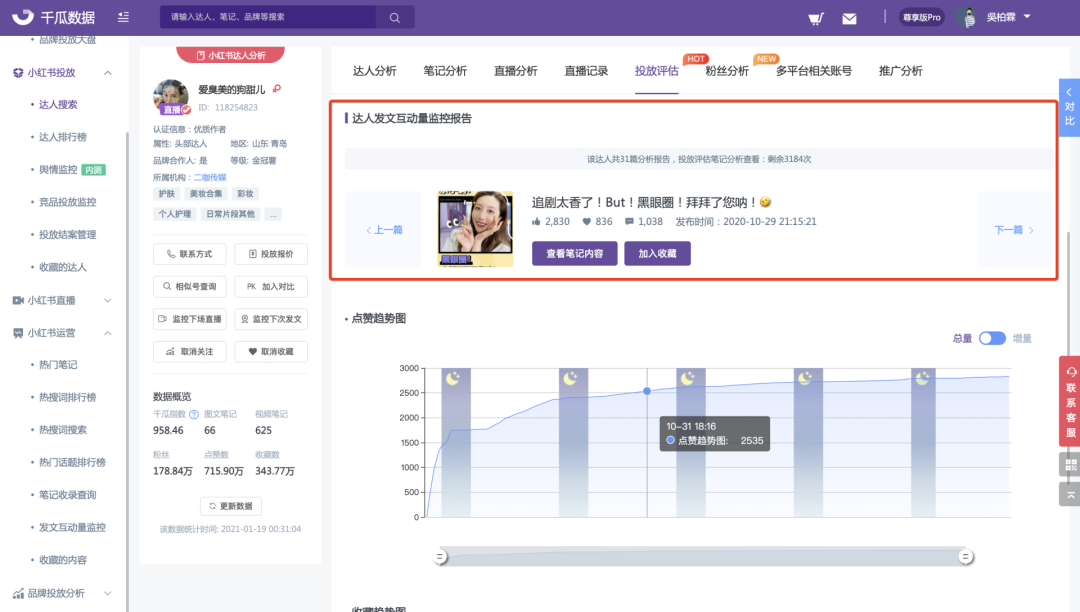The image size is (1080, 612).
Task: Open 发文互动量监控 in sidebar
Action: click(x=72, y=527)
